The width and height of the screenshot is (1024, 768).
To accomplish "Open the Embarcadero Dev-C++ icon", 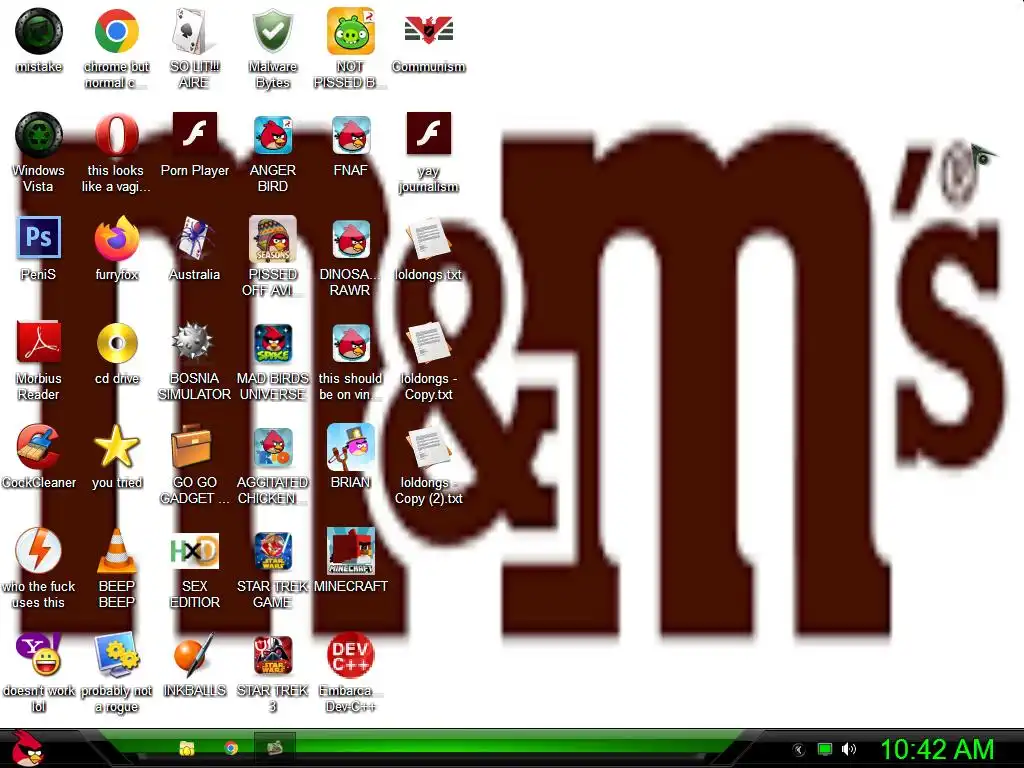I will 351,655.
